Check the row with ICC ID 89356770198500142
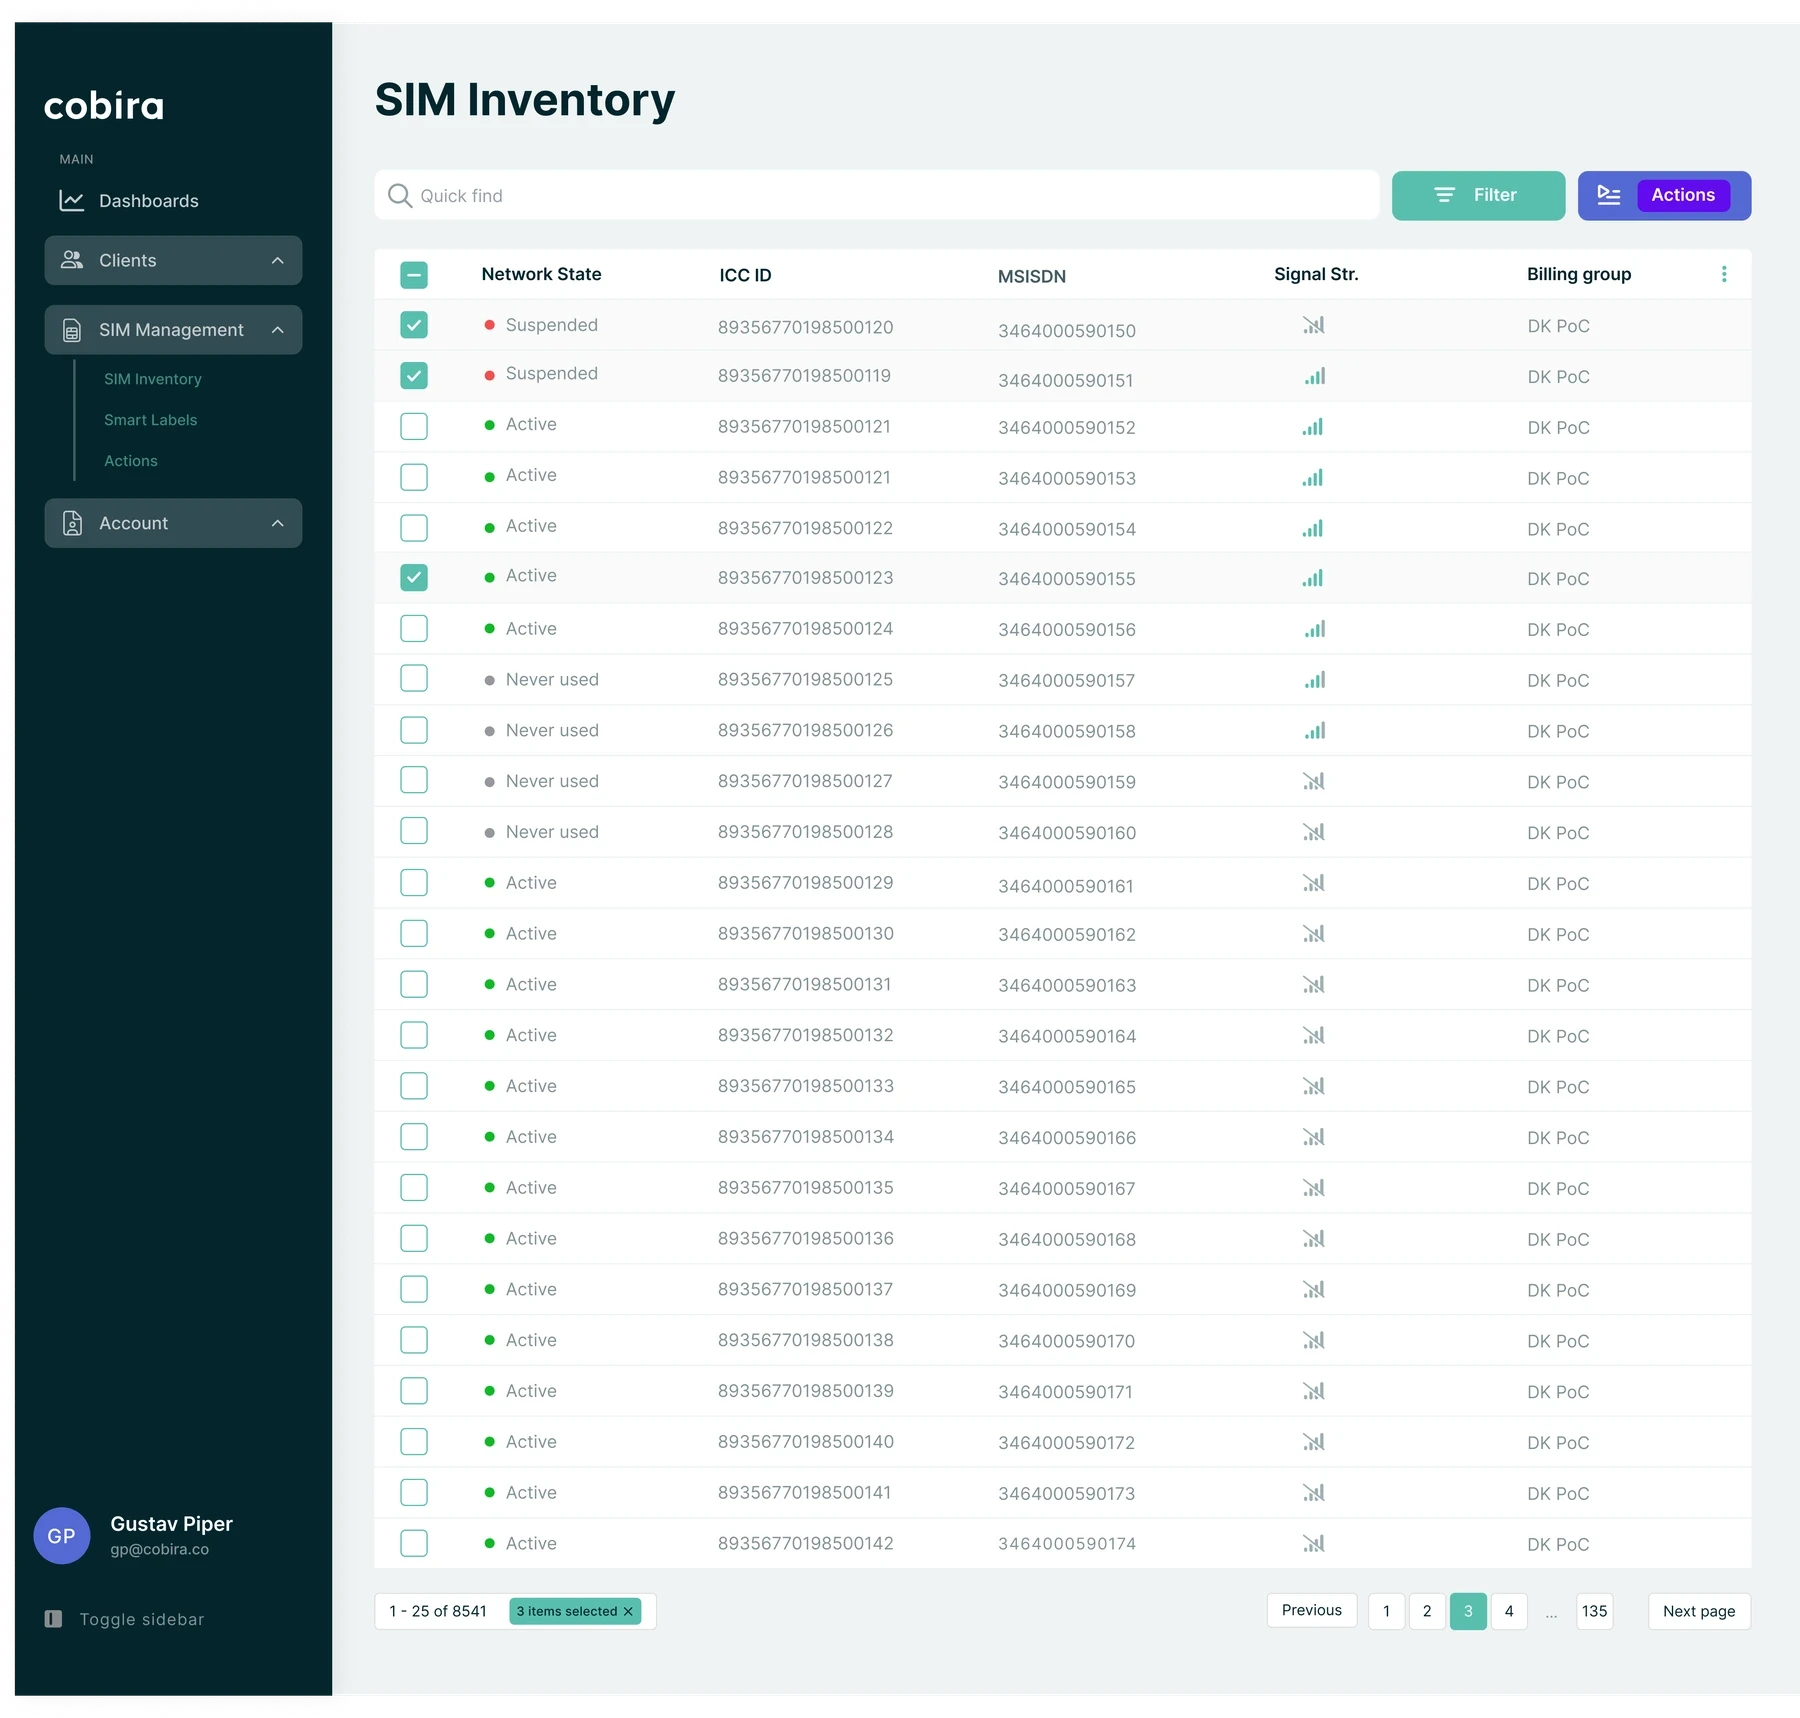This screenshot has height=1718, width=1800. [x=414, y=1543]
